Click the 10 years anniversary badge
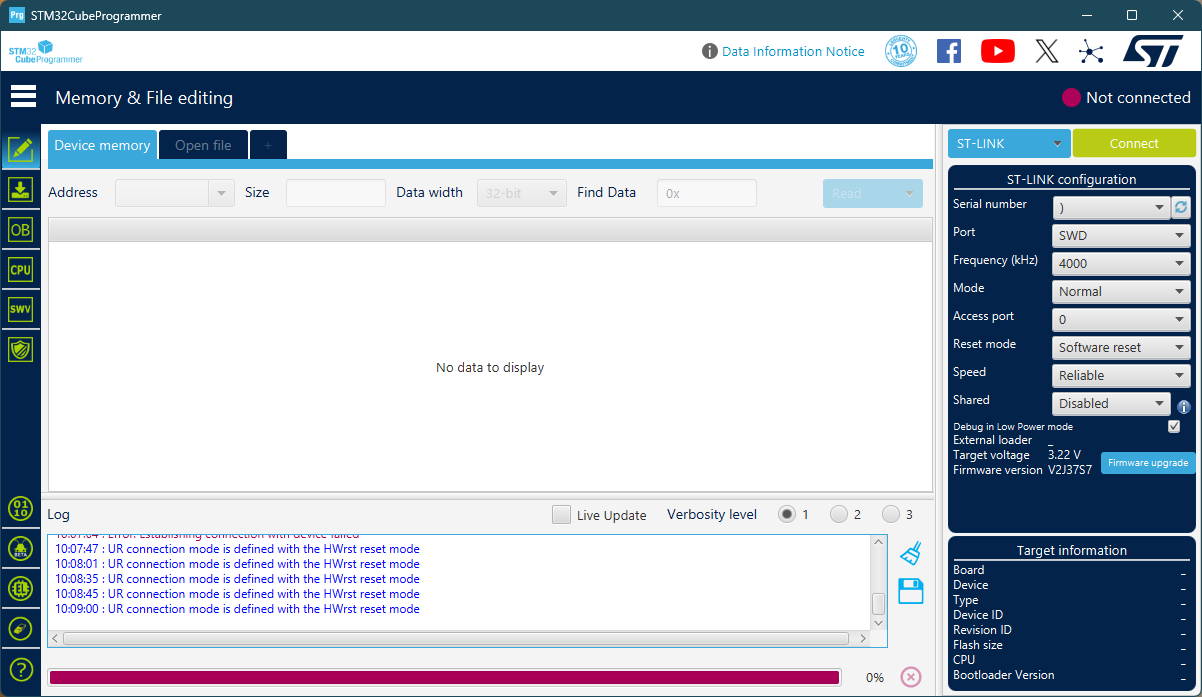Screen dimensions: 1202x697 [x=901, y=51]
